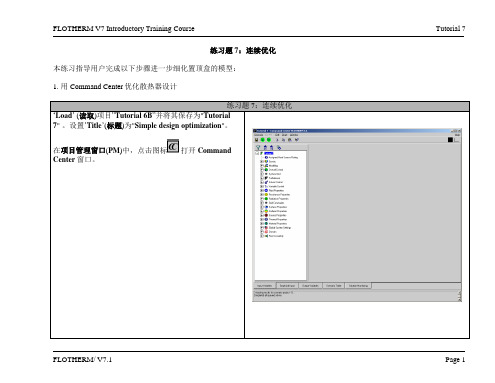
Task: Open the Window menu
Action: pyautogui.click(x=294, y=135)
